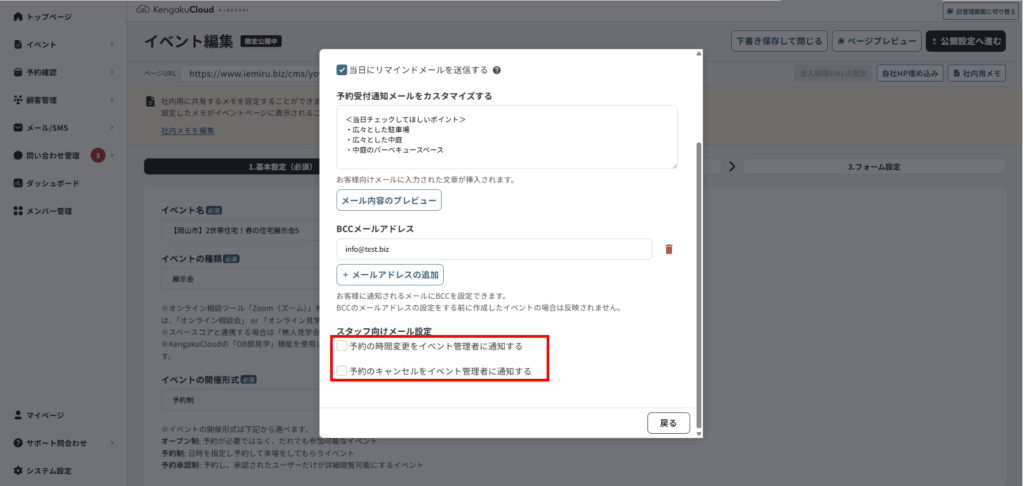Enable 予約の時間変更をイベント管理者に通知する

click(x=342, y=346)
